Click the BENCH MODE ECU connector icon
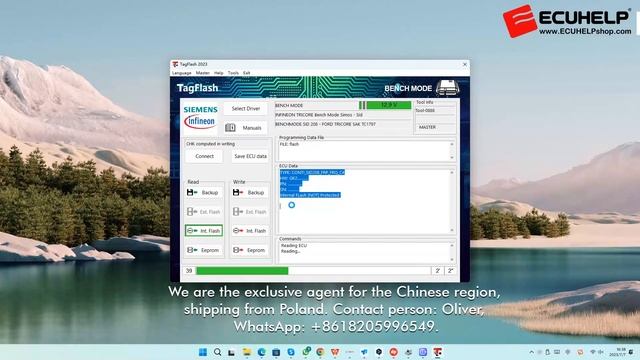Viewport: 640px width, 360px height. [x=448, y=87]
